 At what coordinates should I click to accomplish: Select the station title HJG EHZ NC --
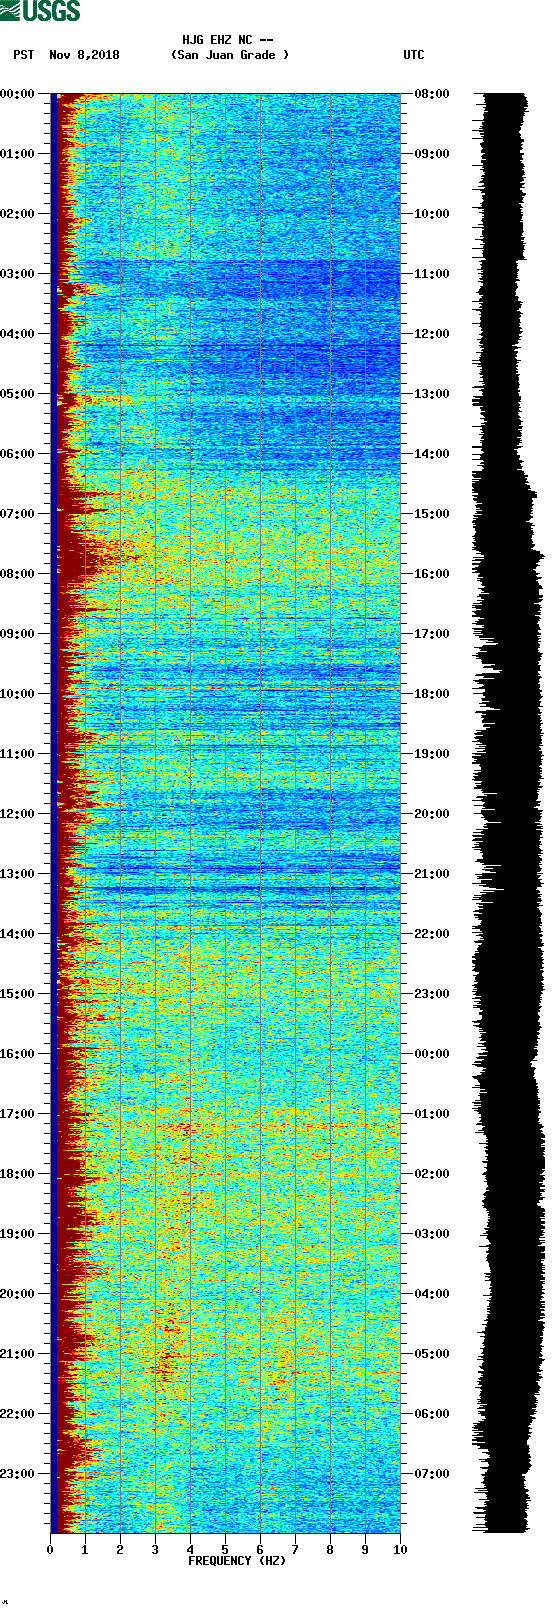228,40
